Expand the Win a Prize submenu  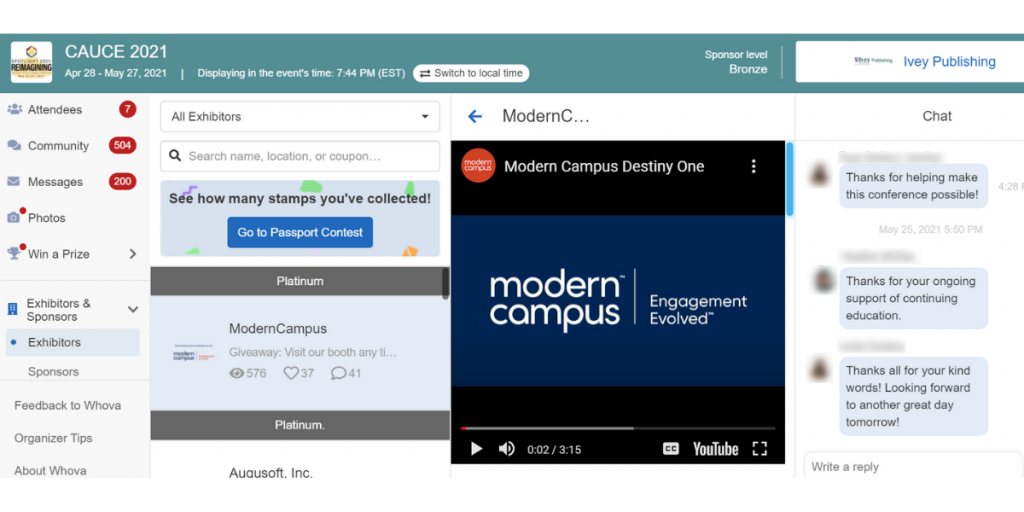(132, 254)
